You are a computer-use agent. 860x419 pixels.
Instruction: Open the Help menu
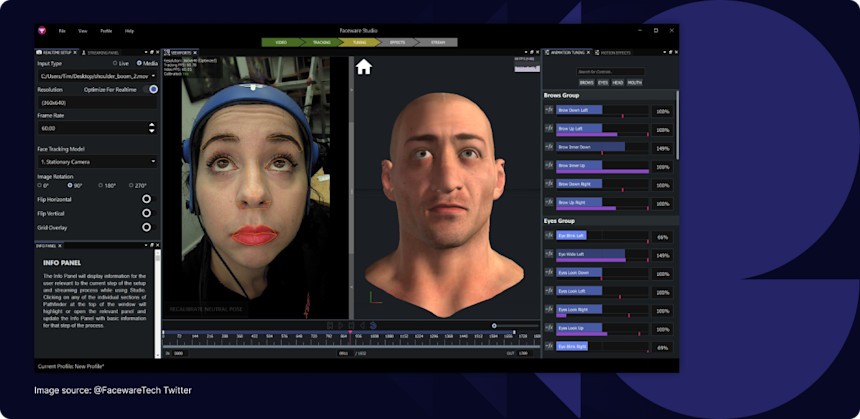(x=129, y=31)
